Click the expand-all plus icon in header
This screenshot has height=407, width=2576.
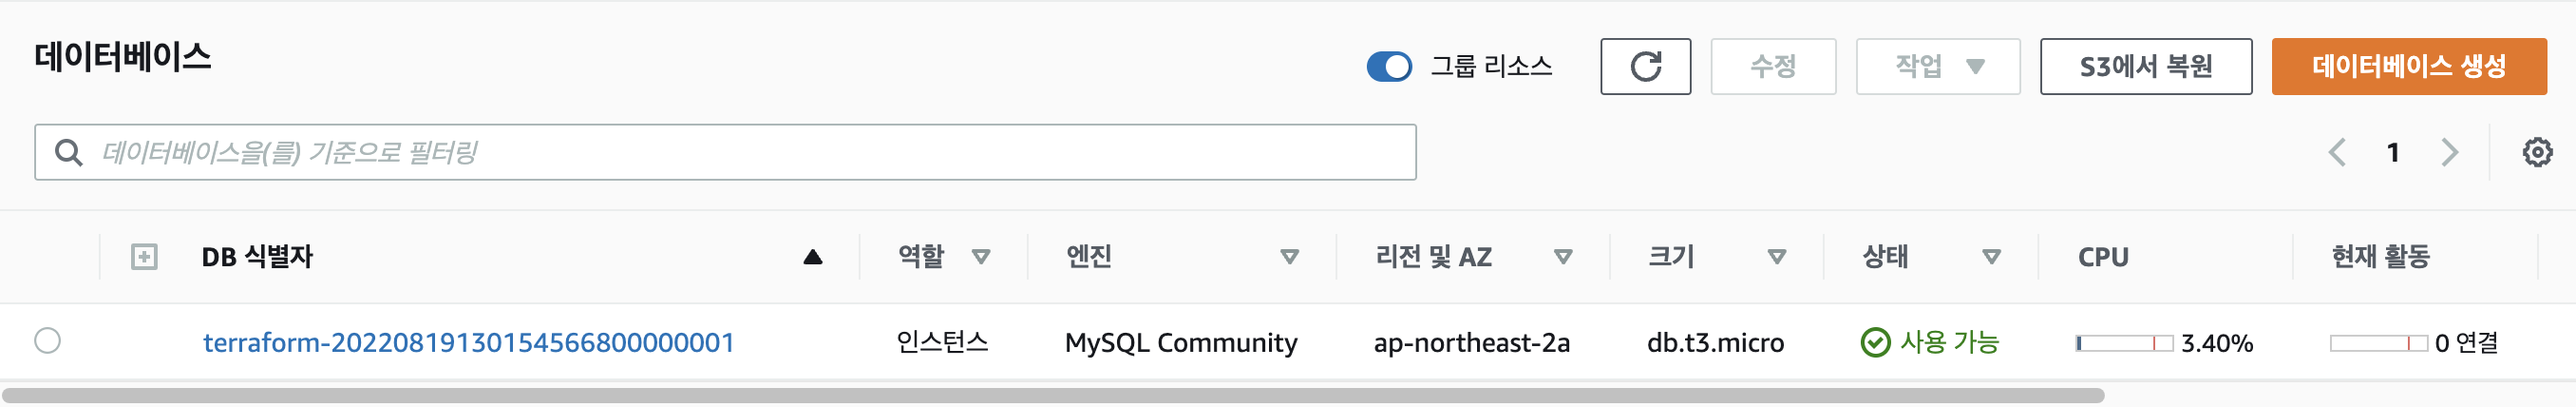pos(144,257)
